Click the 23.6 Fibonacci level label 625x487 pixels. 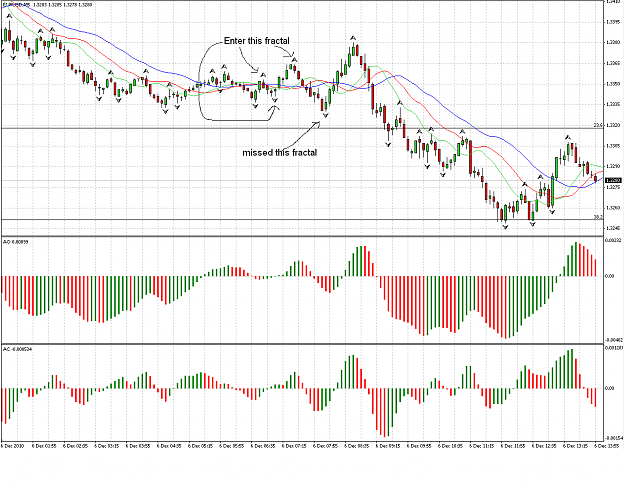598,125
